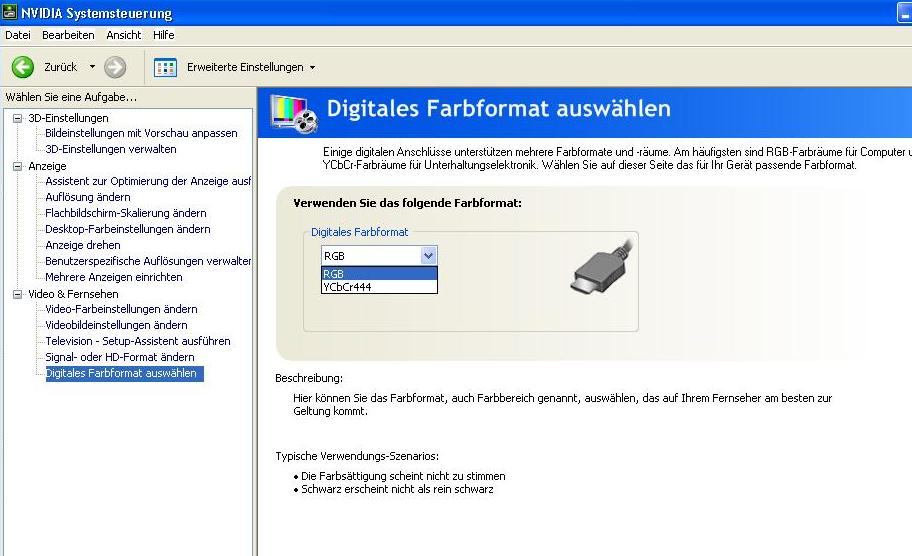Open Flachbildschirm-Skalierung ändern
Viewport: 912px width, 556px height.
tap(126, 213)
